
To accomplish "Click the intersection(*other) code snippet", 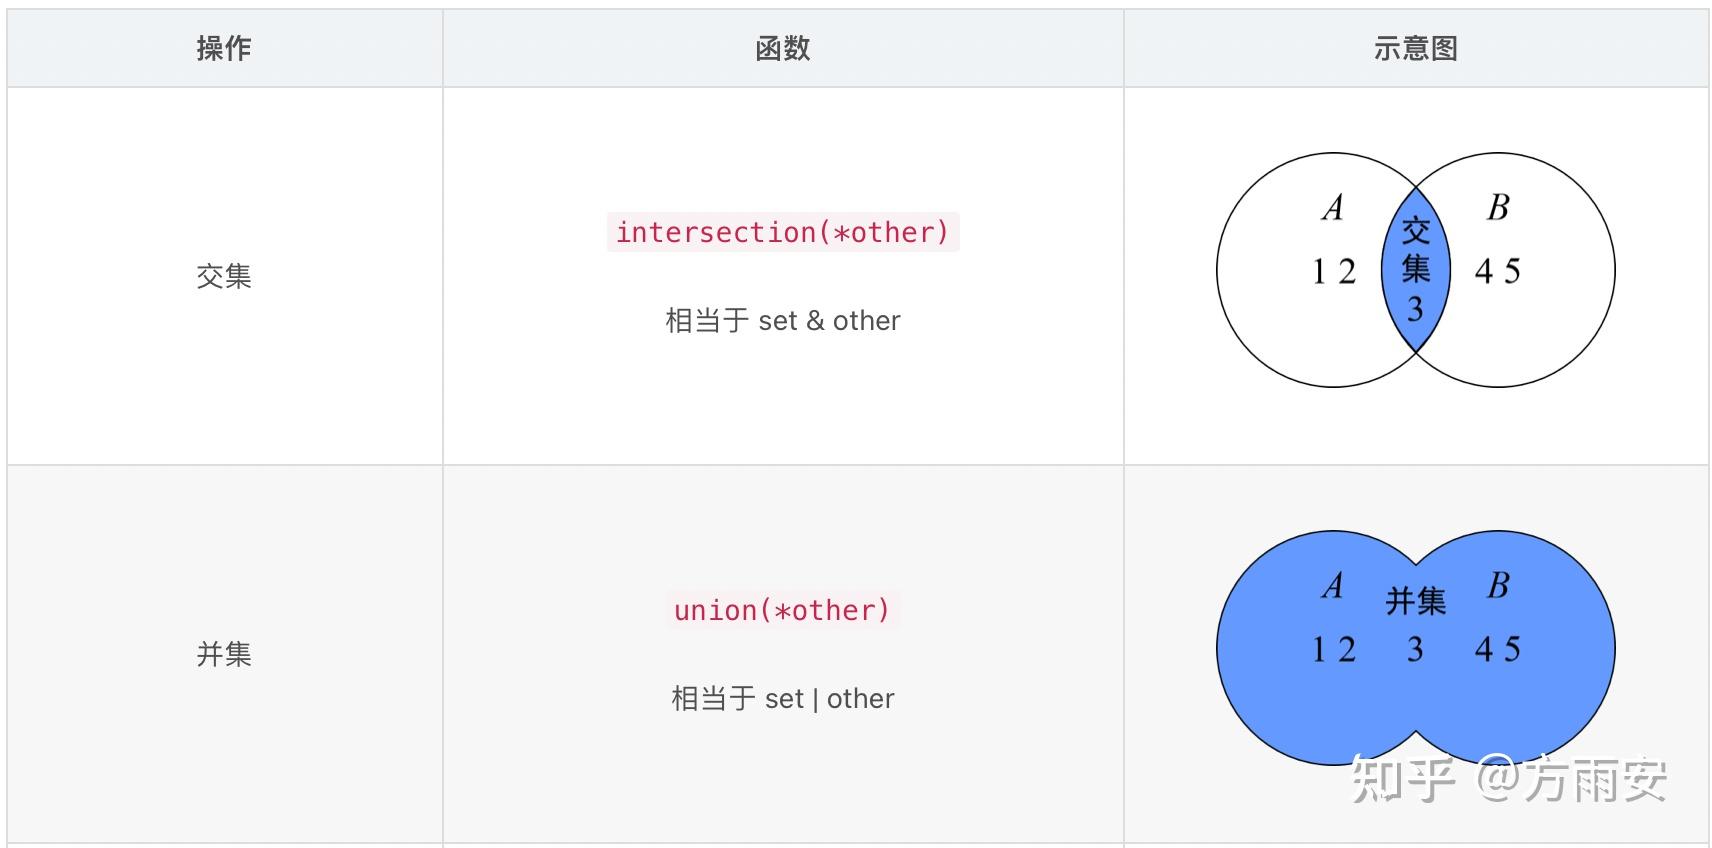I will 783,232.
